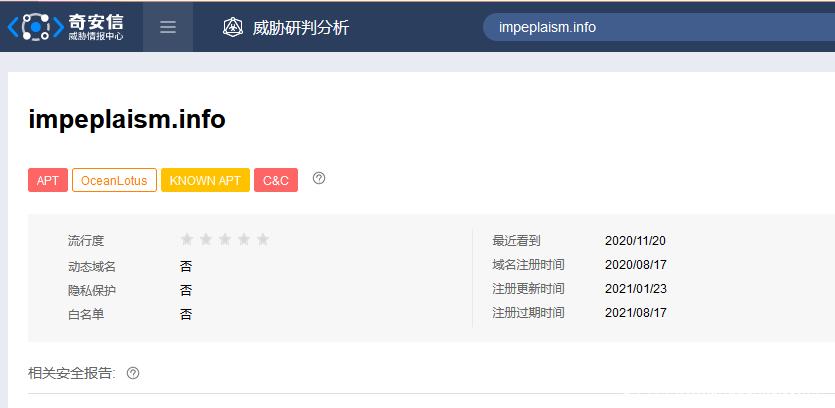Click the fourth popularity star
Viewport: 835px width, 408px height.
[x=244, y=240]
